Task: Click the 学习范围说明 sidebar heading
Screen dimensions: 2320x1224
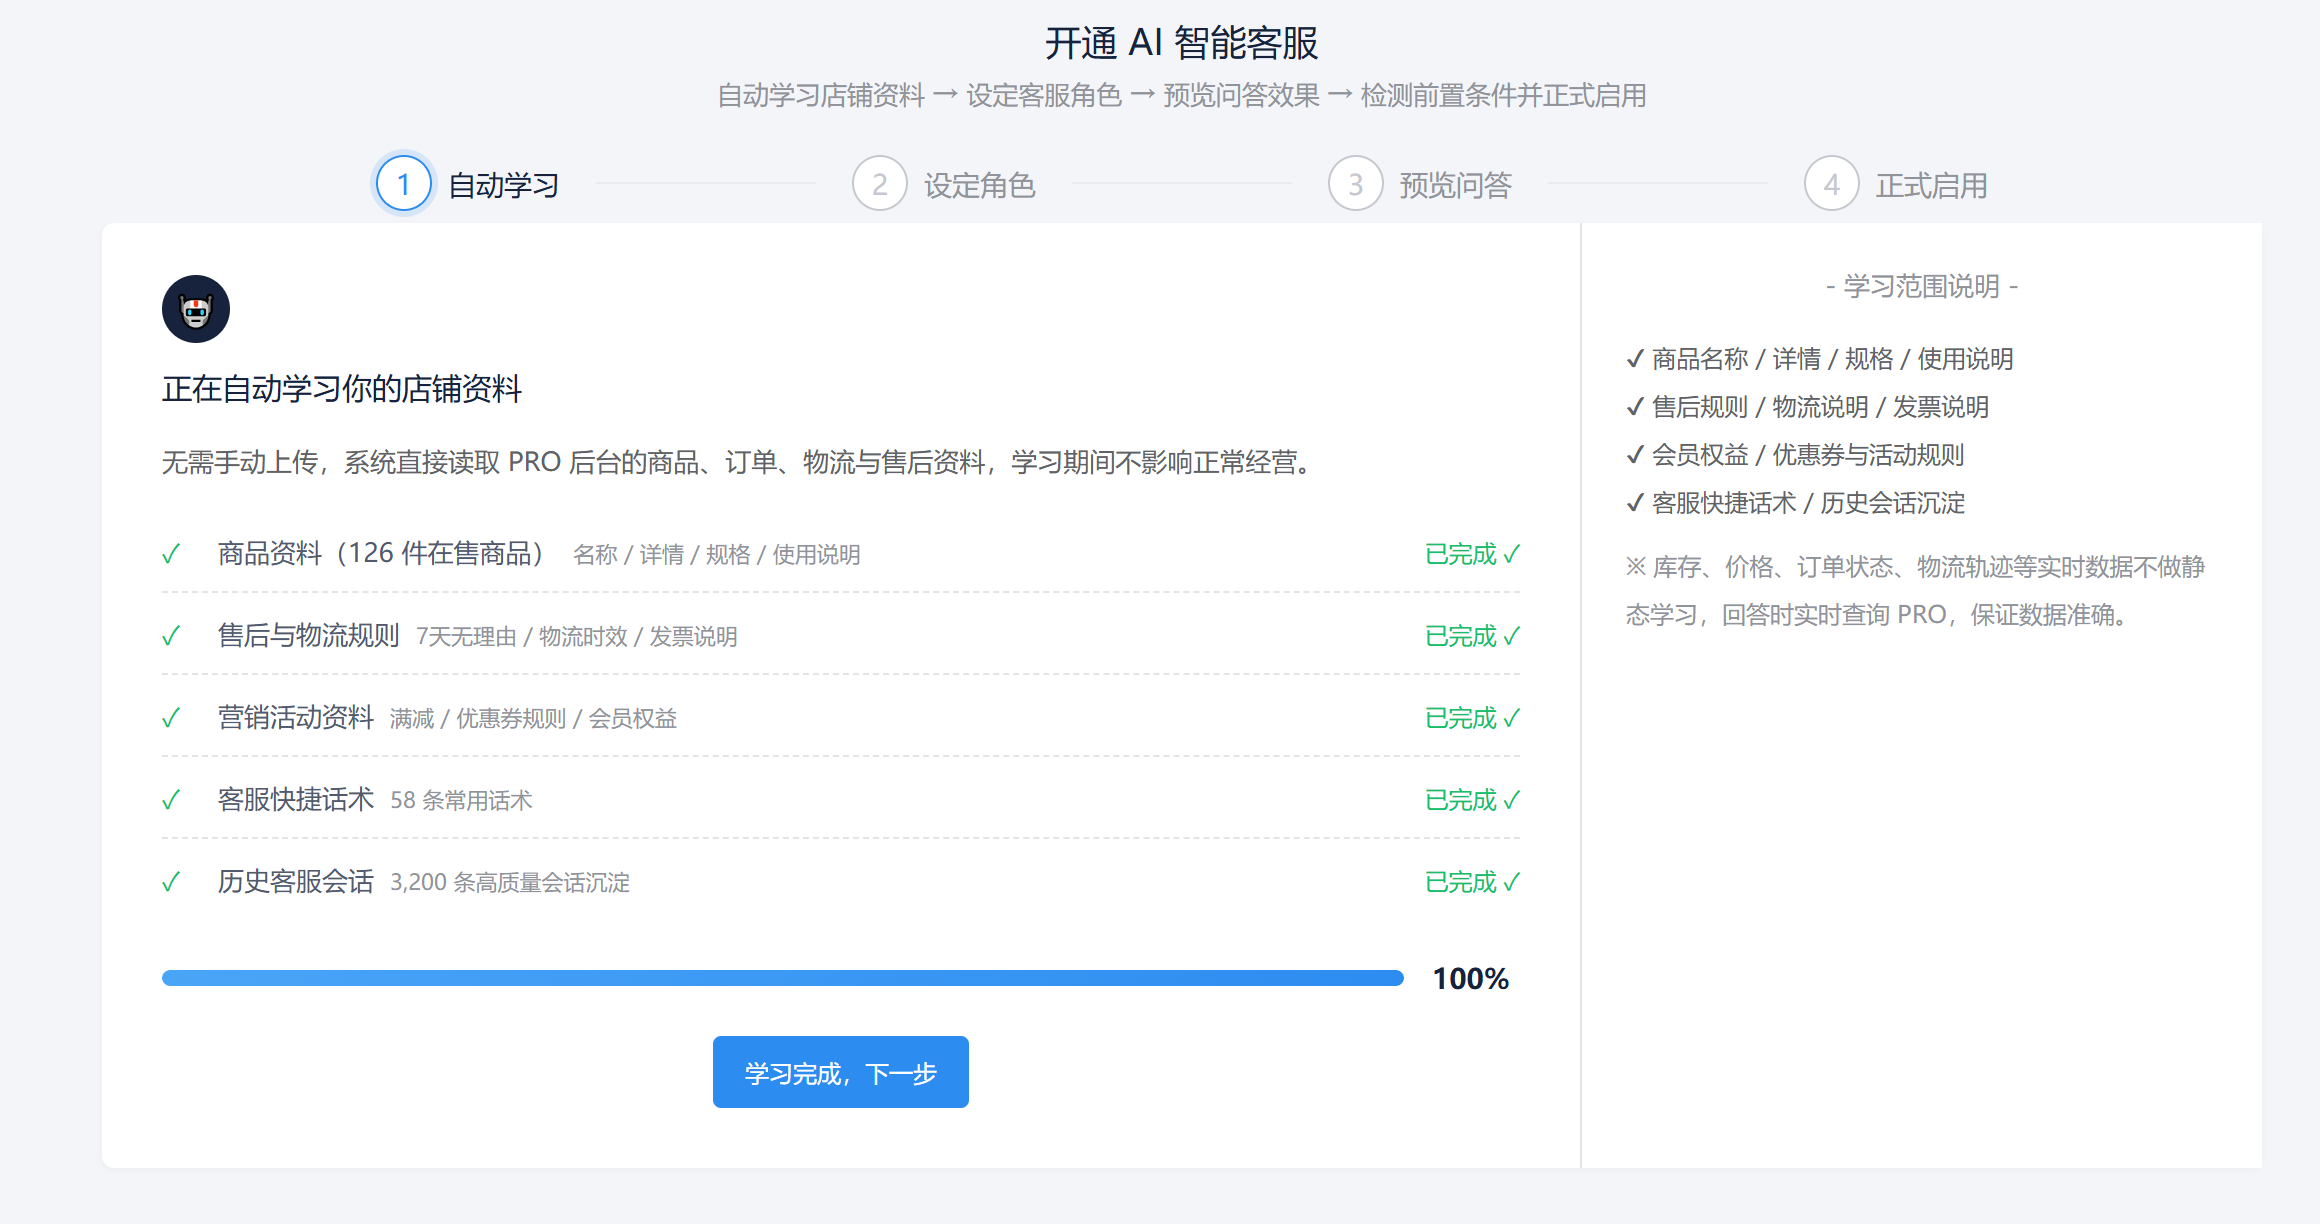Action: [x=1922, y=287]
